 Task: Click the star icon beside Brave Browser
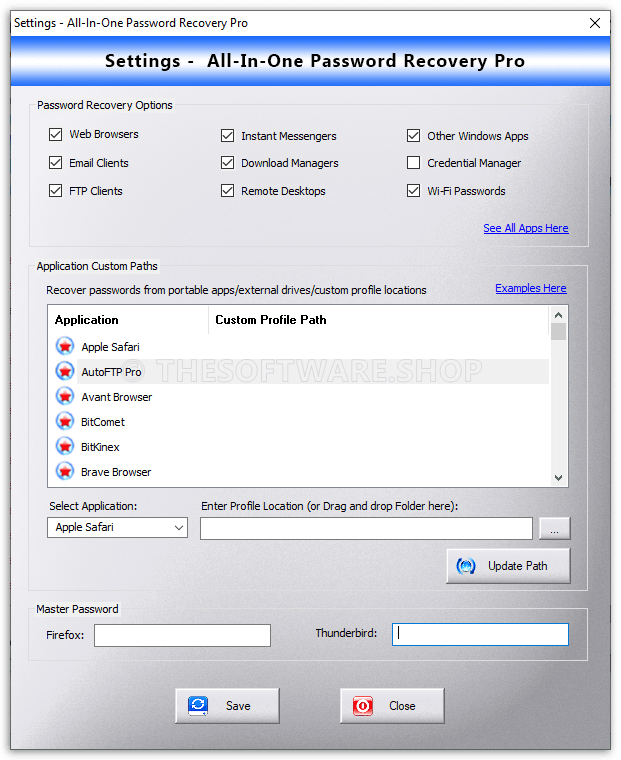tap(64, 471)
